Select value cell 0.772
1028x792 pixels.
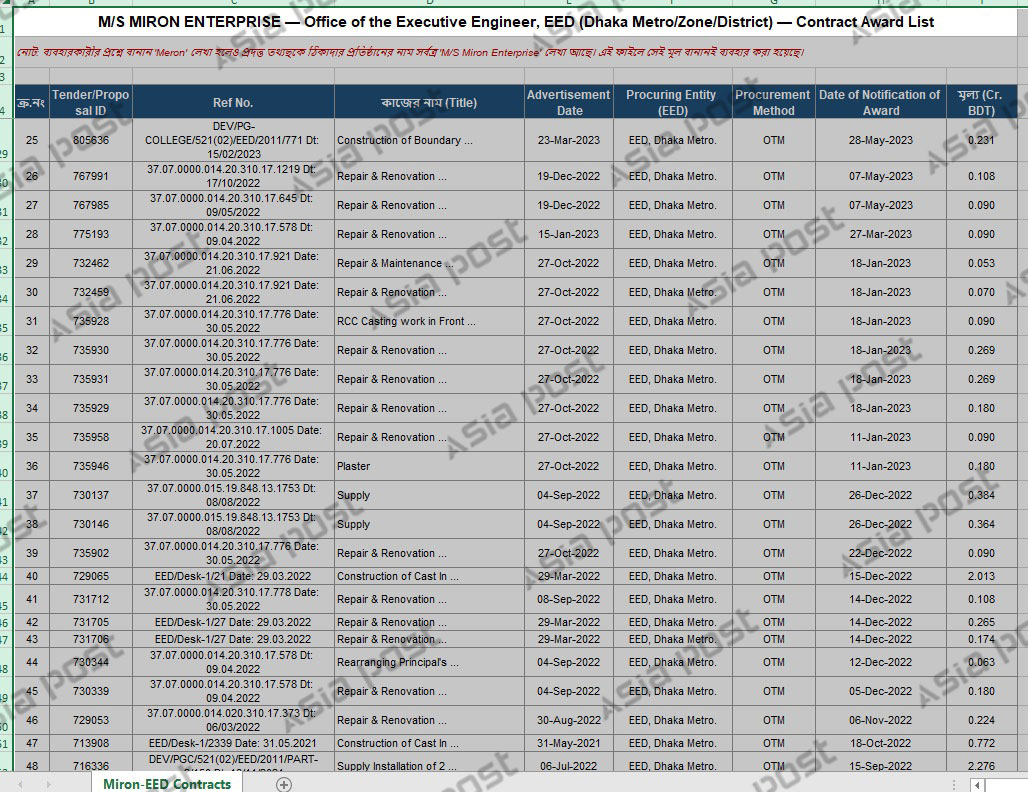coord(981,743)
